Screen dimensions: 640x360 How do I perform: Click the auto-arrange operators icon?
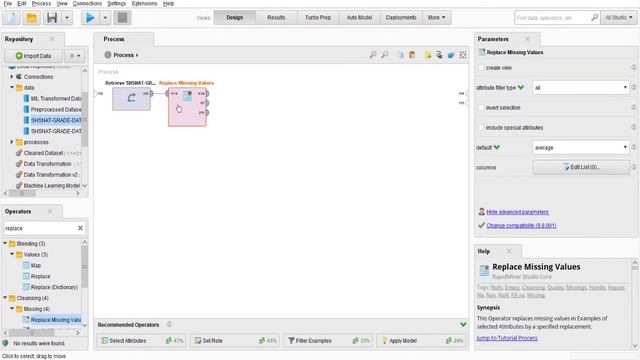400,55
